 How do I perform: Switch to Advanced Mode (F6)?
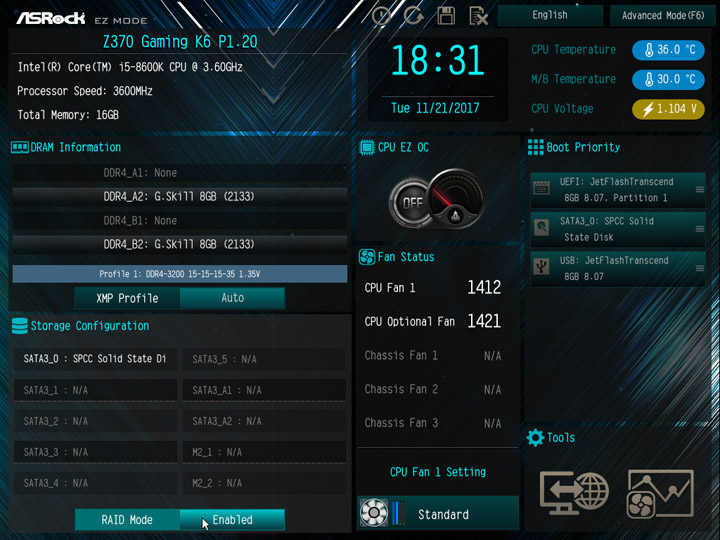tap(663, 15)
